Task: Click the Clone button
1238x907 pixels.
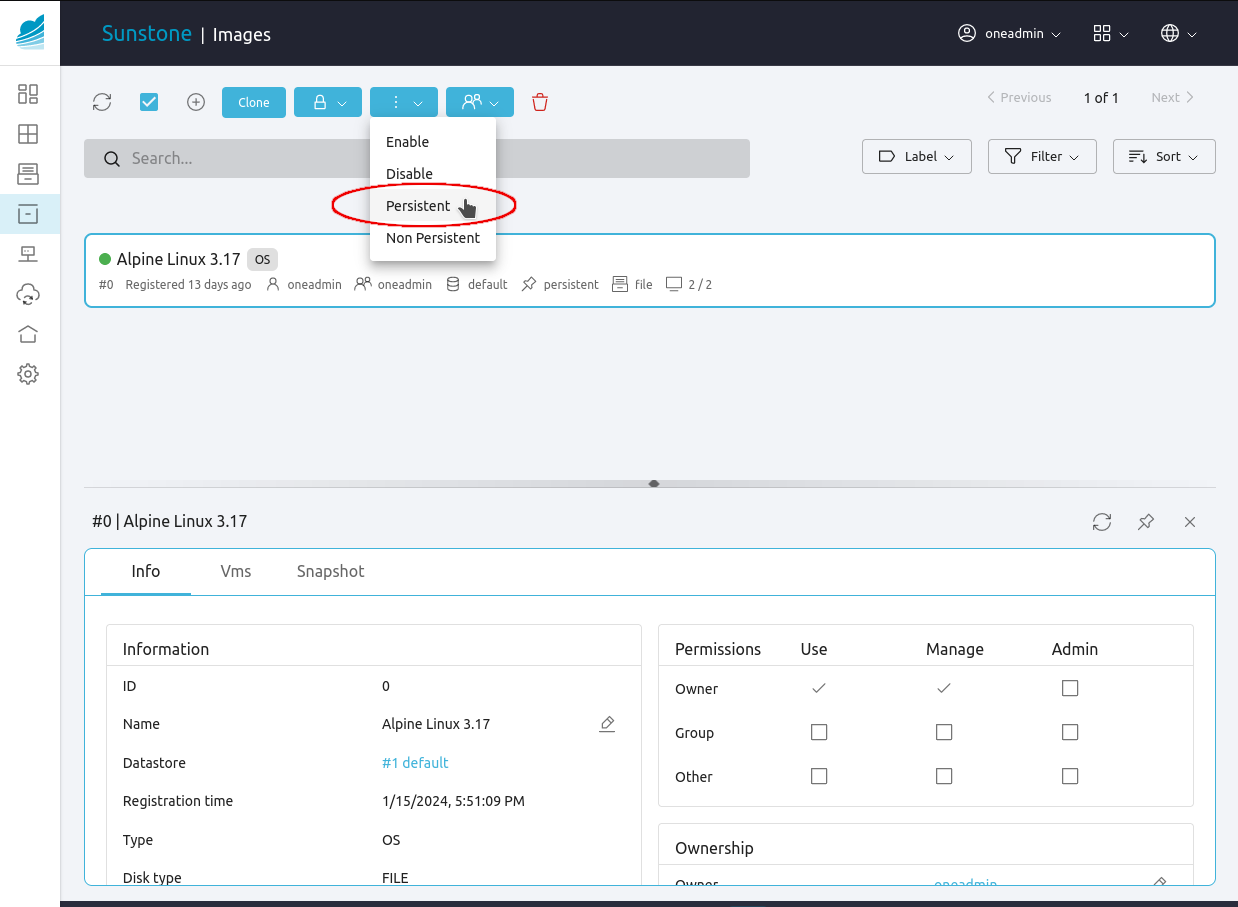Action: (254, 102)
